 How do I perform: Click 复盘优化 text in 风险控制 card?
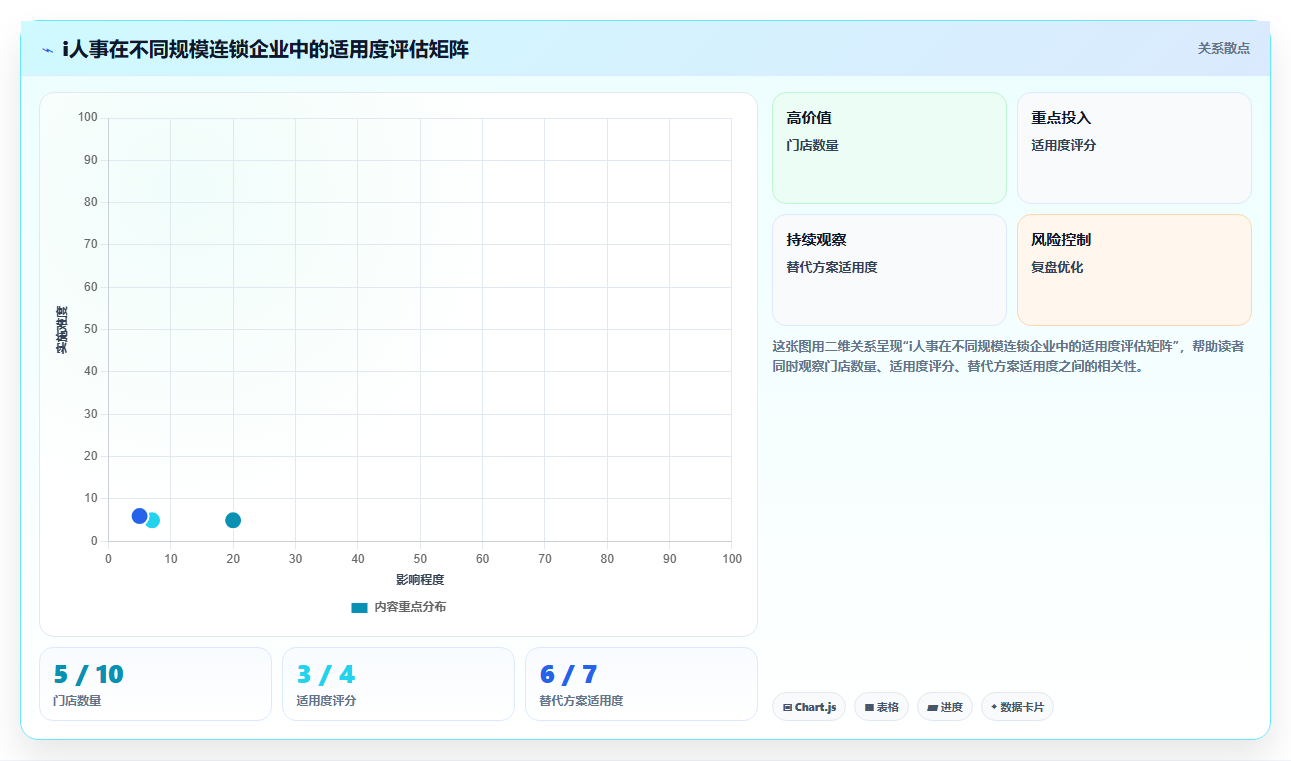point(1057,267)
